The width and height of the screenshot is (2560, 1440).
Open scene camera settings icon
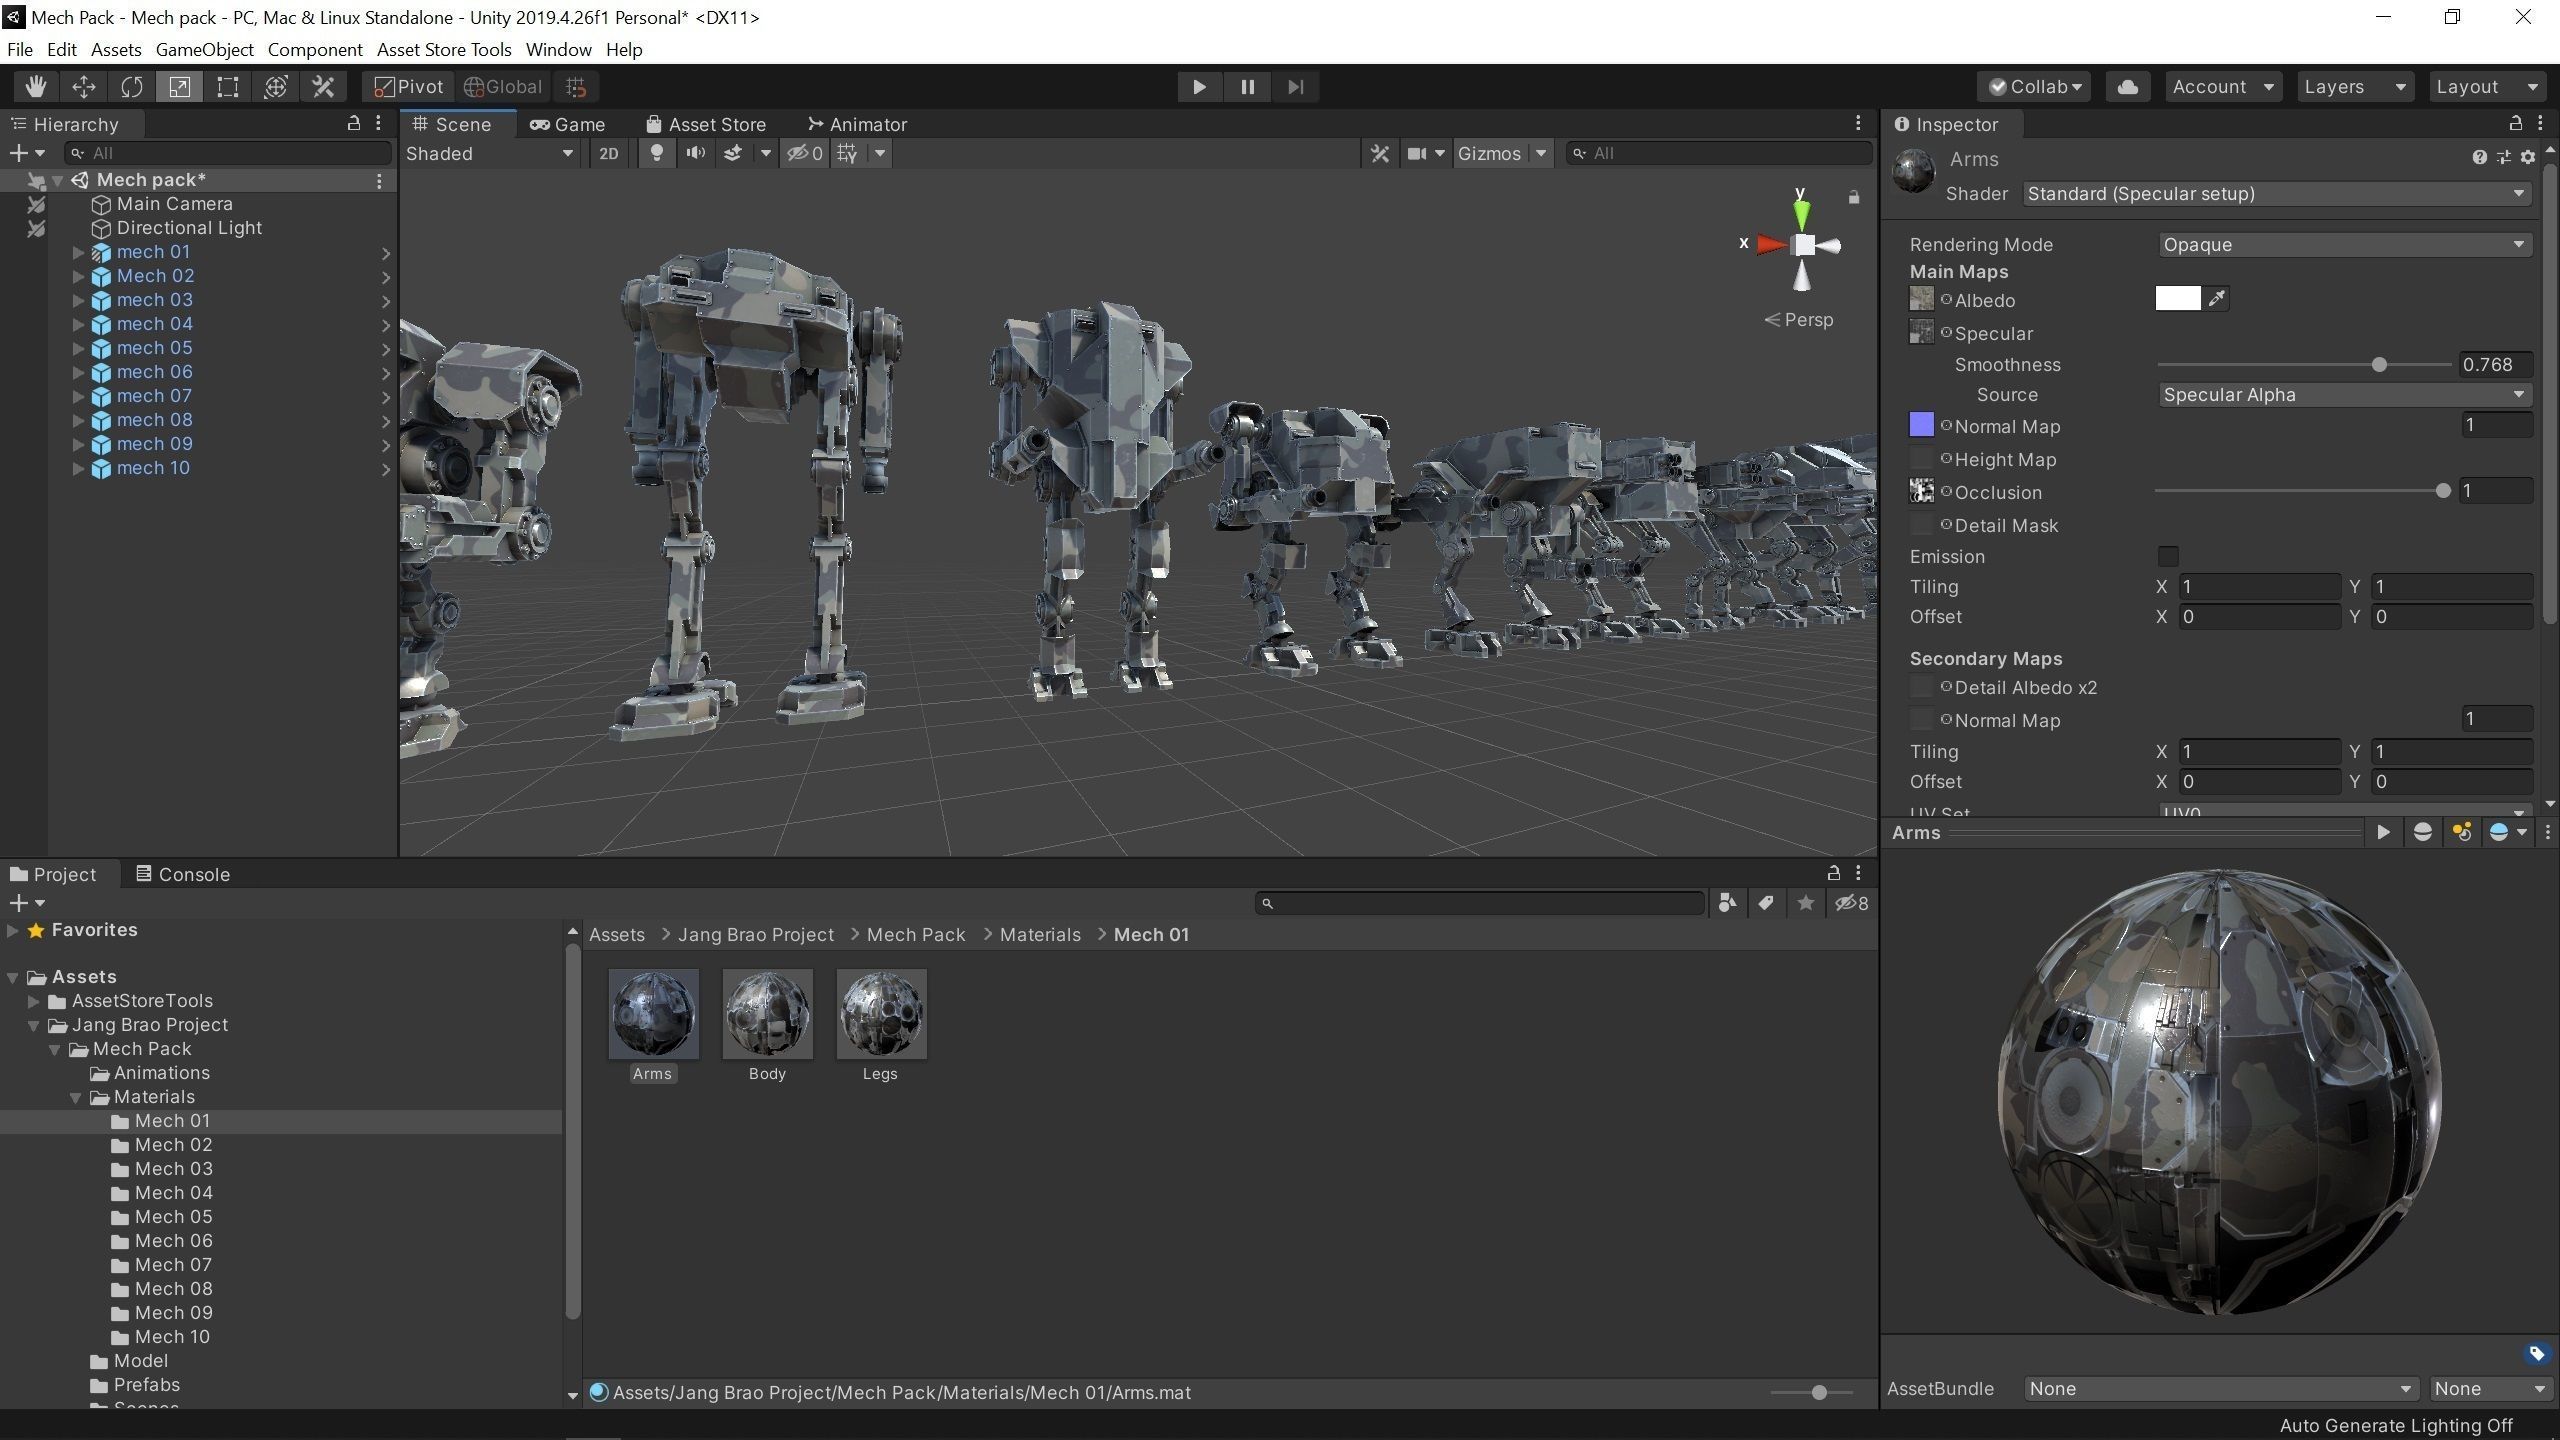click(1416, 153)
